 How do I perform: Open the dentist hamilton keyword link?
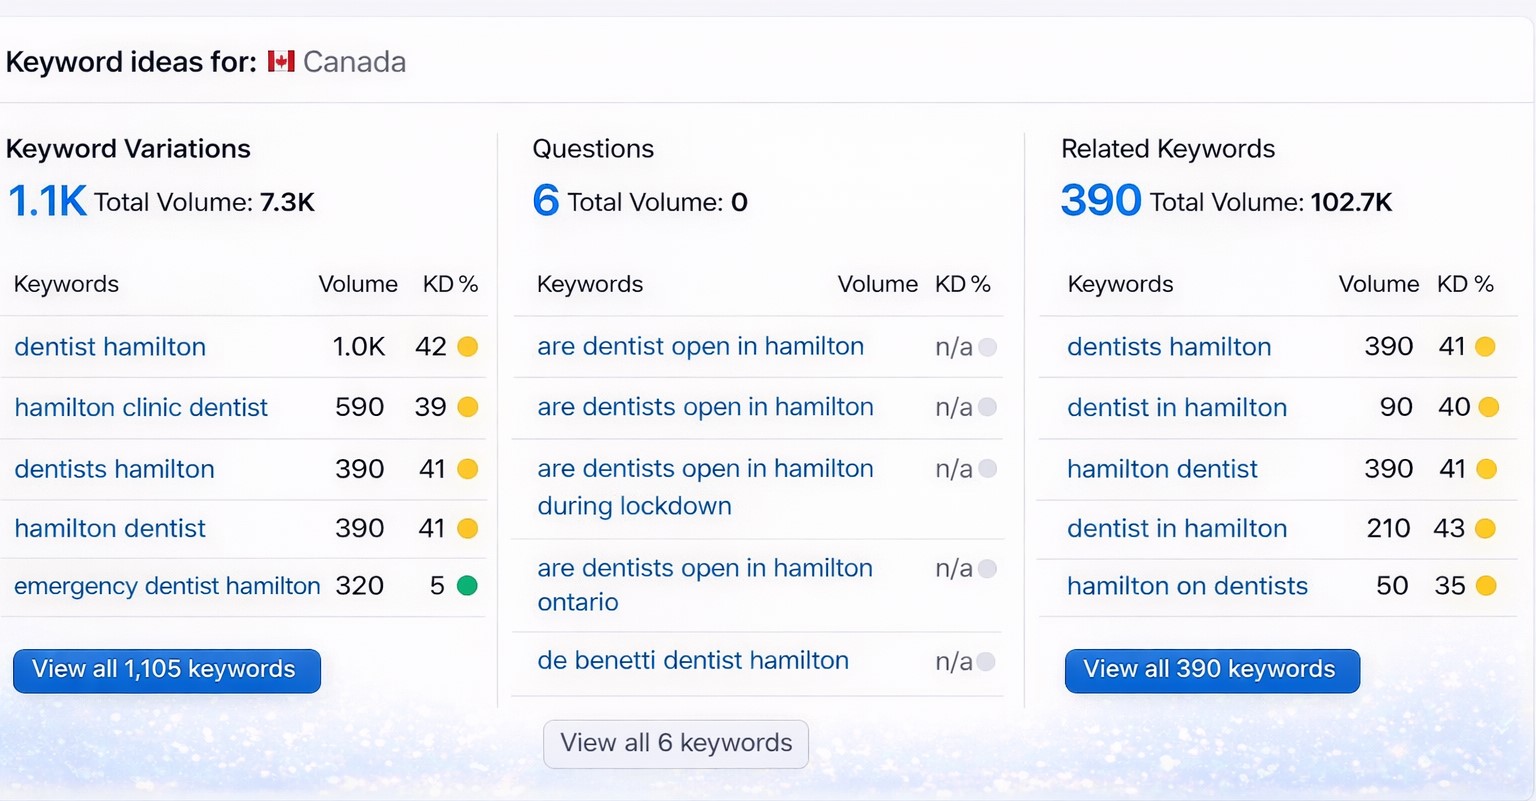click(x=110, y=347)
